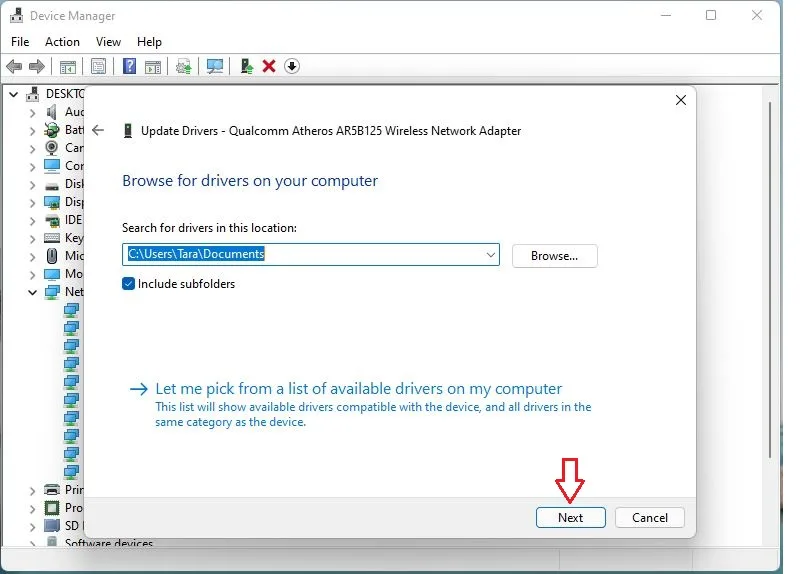
Task: Open the driver location dropdown arrow
Action: tap(490, 255)
